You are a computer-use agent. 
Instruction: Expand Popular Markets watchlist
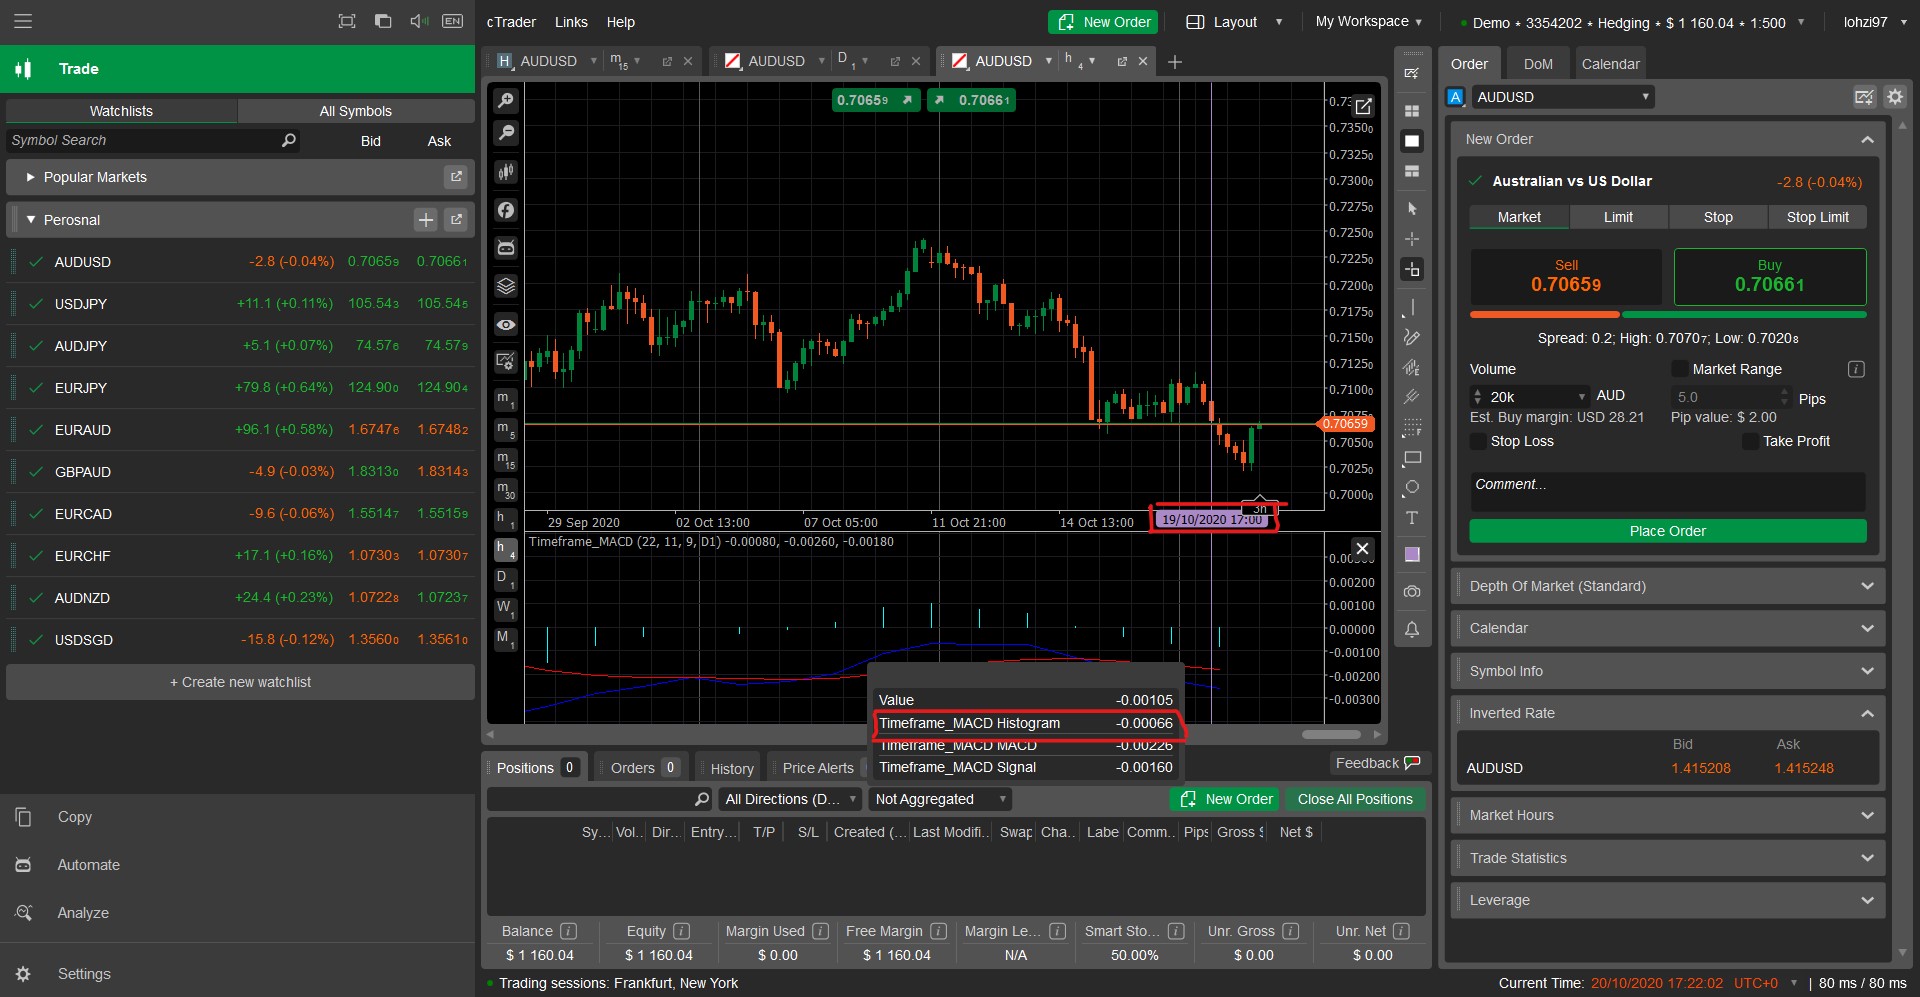pos(30,177)
